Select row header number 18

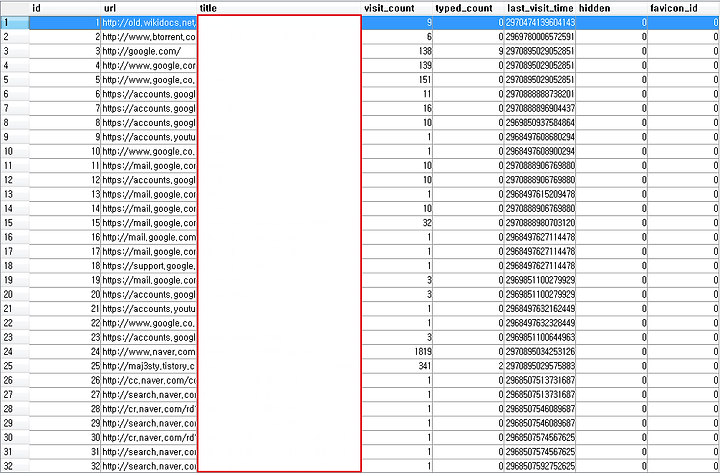tap(15, 266)
